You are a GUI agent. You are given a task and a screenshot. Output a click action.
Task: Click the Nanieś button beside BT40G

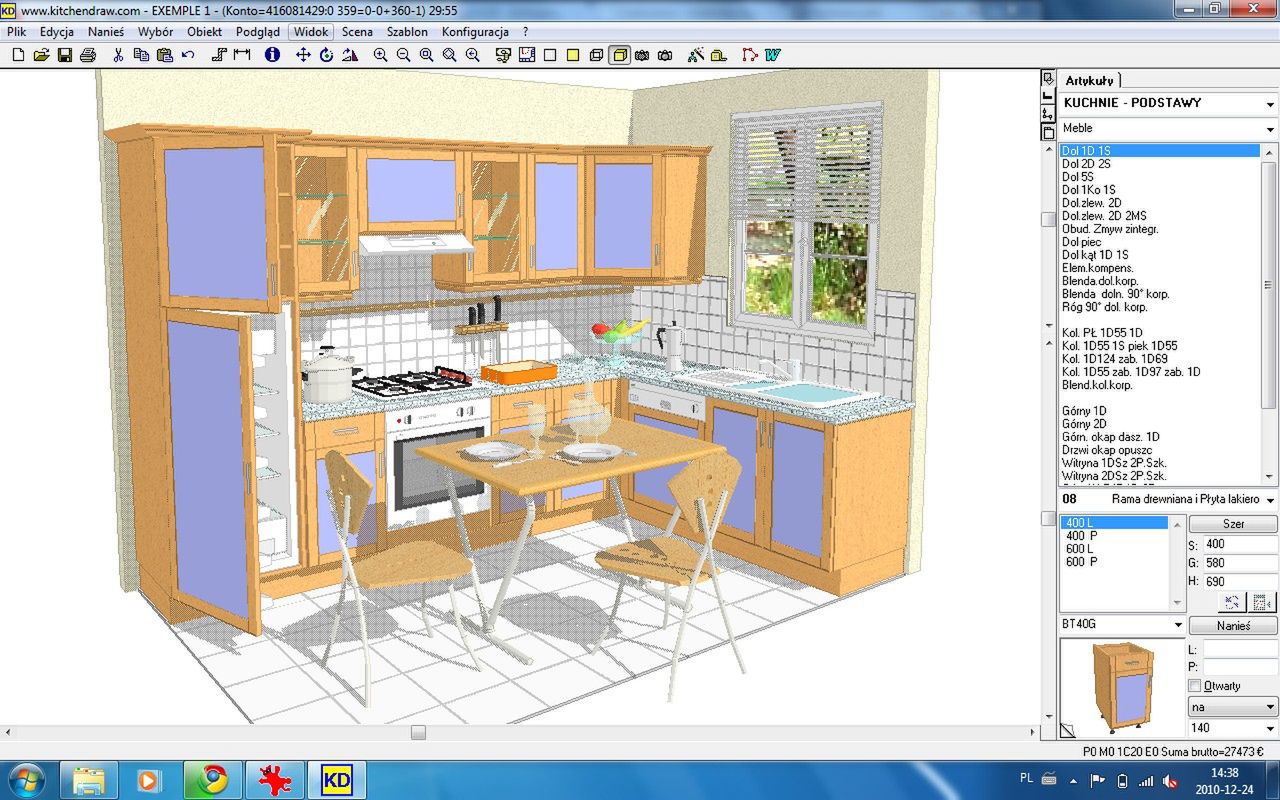coord(1233,626)
